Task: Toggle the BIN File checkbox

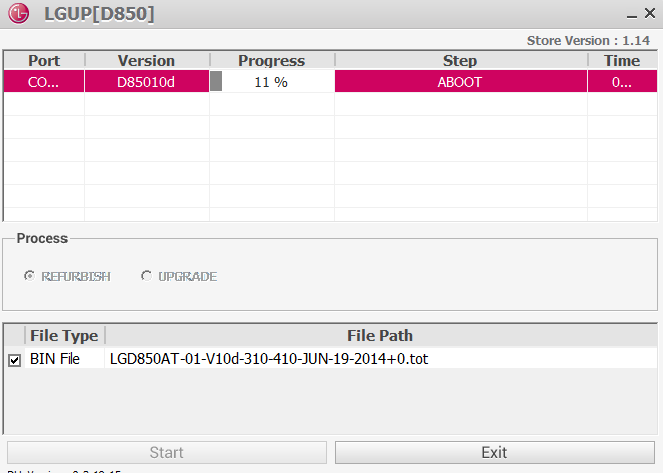Action: [14, 360]
